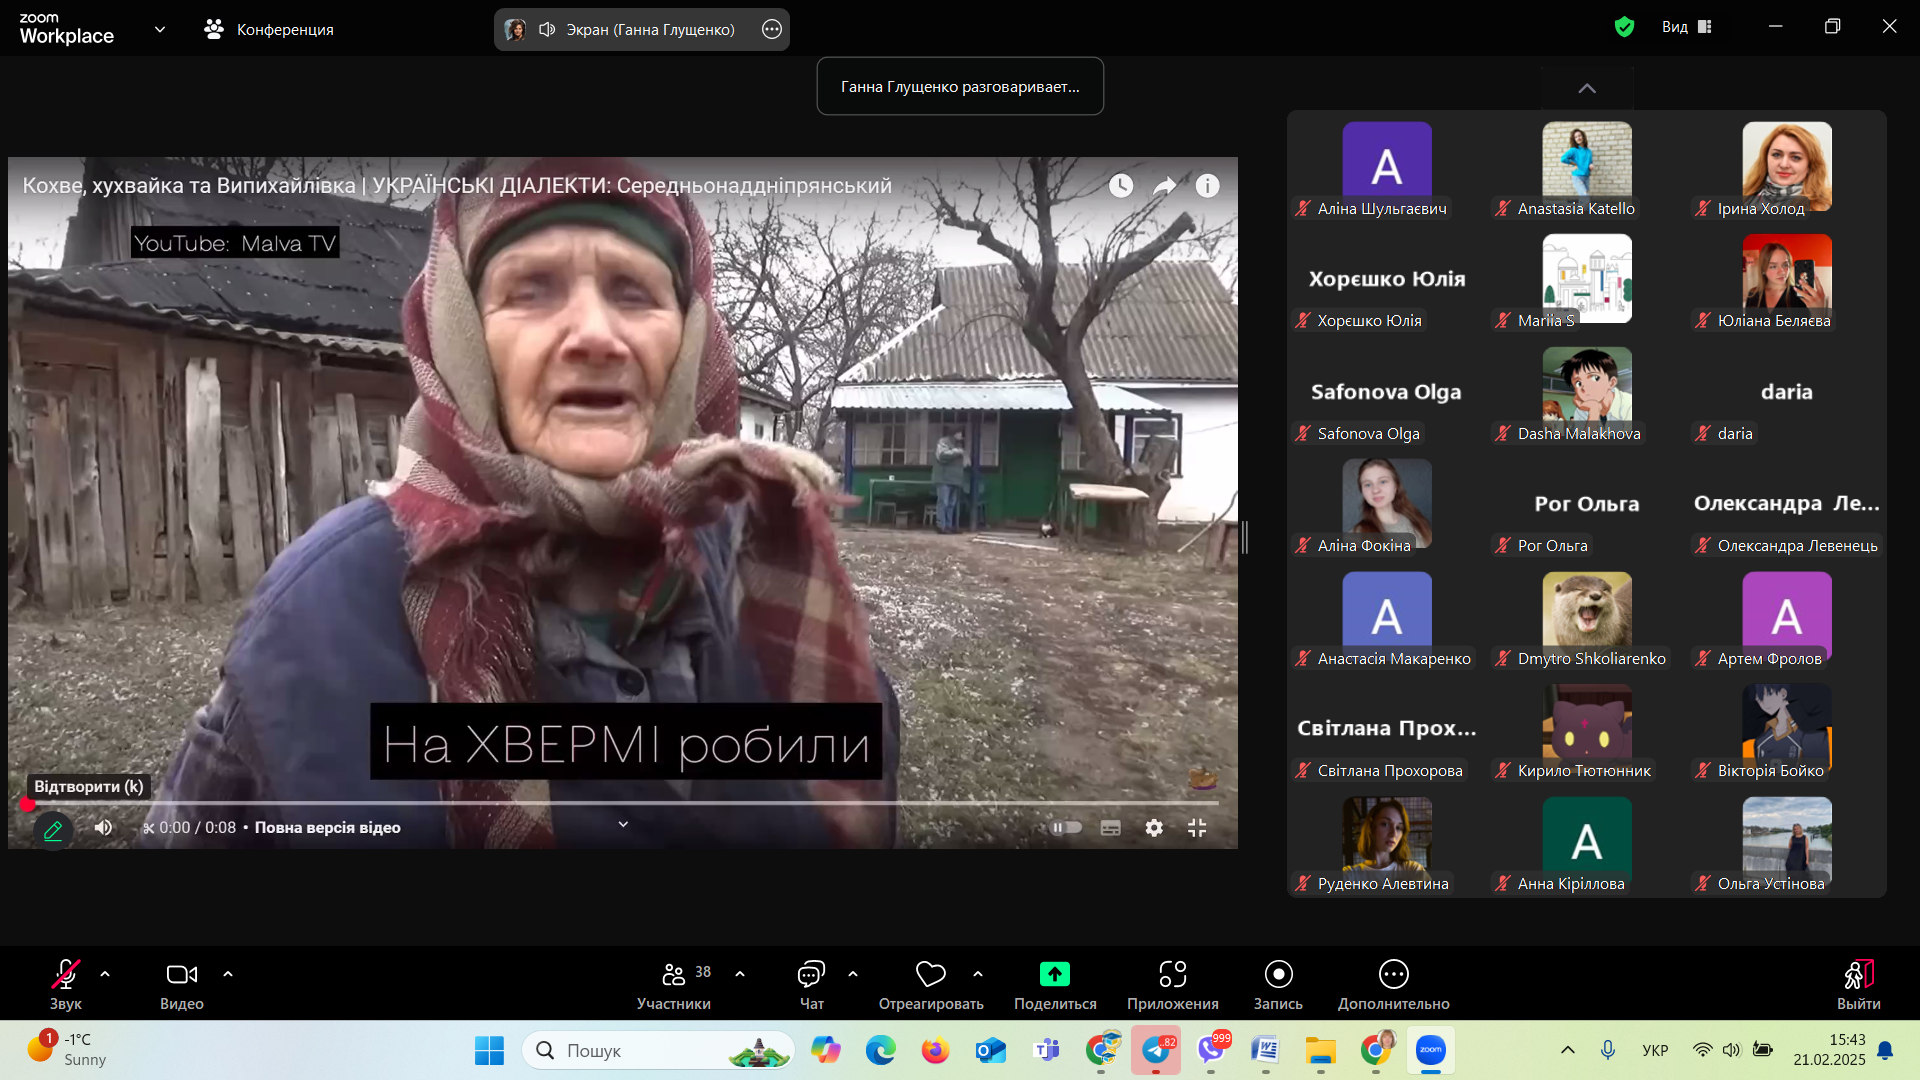Open the Zoom Workplace dropdown chevron

pyautogui.click(x=160, y=29)
